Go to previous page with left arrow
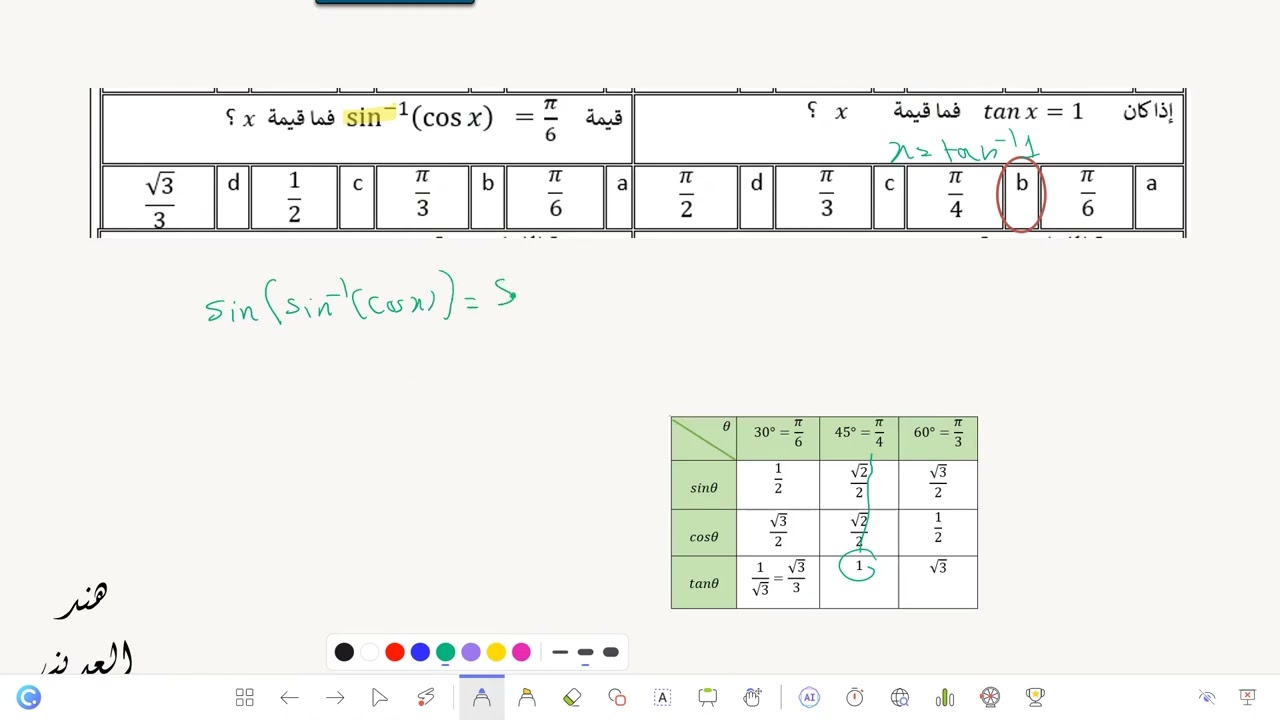The height and width of the screenshot is (720, 1280). [290, 698]
